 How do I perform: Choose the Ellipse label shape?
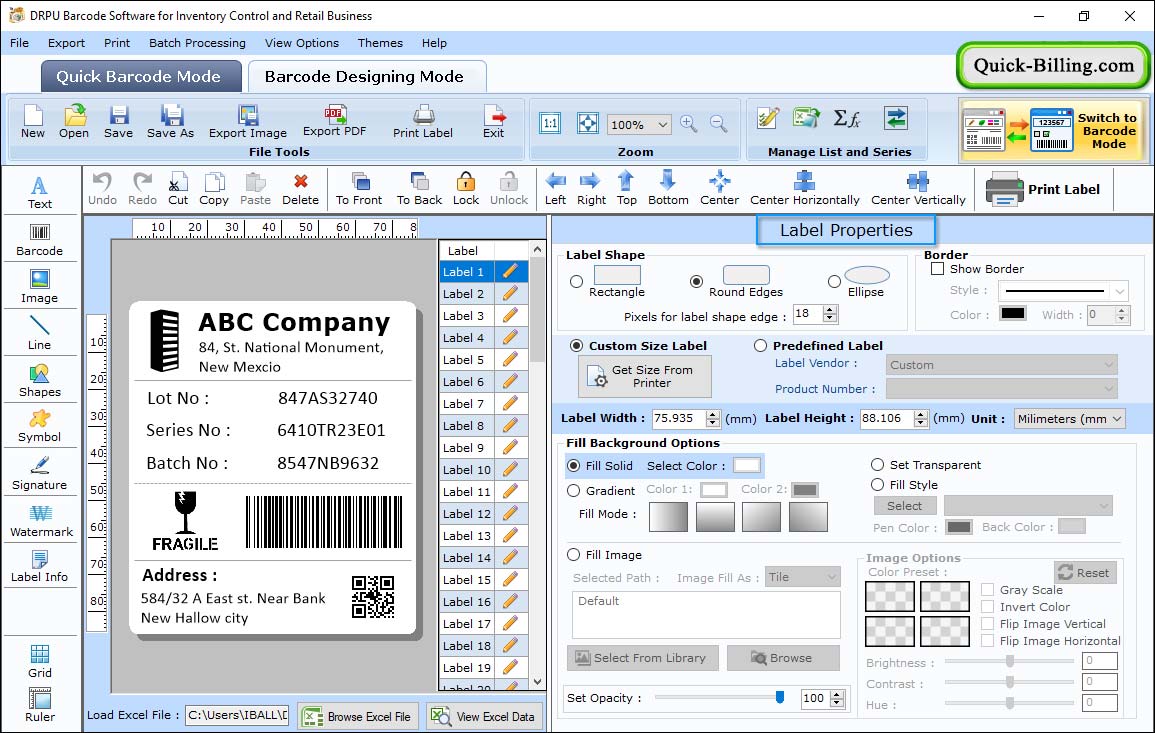(x=834, y=281)
